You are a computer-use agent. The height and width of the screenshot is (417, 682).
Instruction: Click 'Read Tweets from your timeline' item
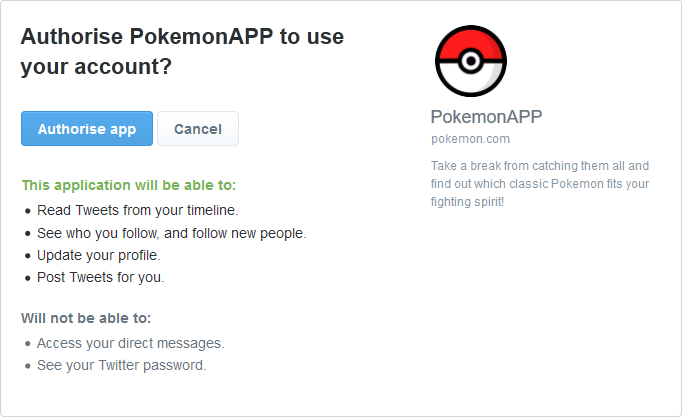tap(137, 210)
